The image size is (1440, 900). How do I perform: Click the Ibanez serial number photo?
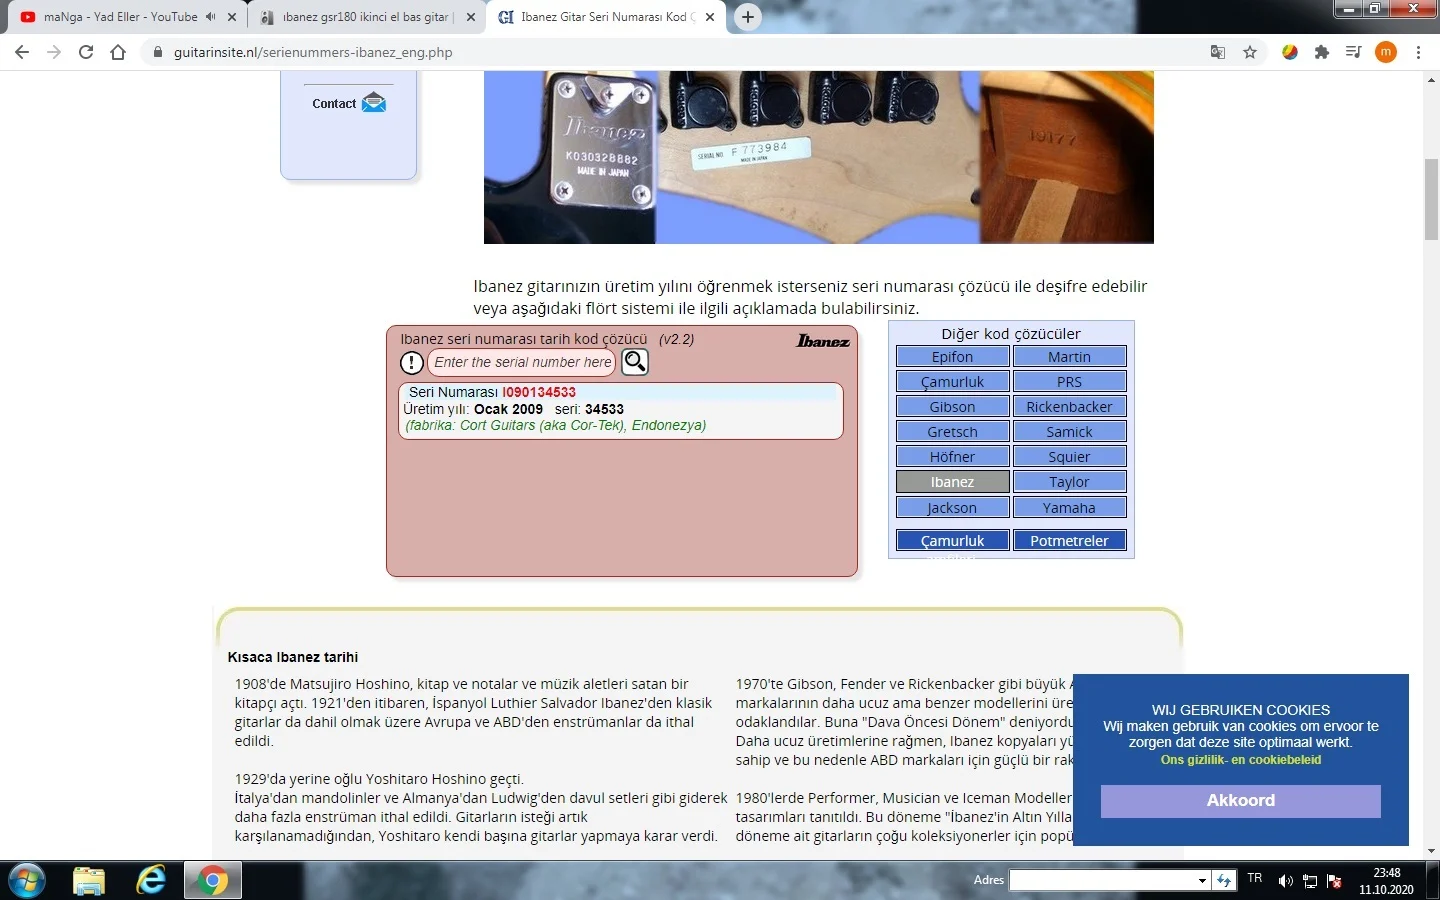coord(818,157)
